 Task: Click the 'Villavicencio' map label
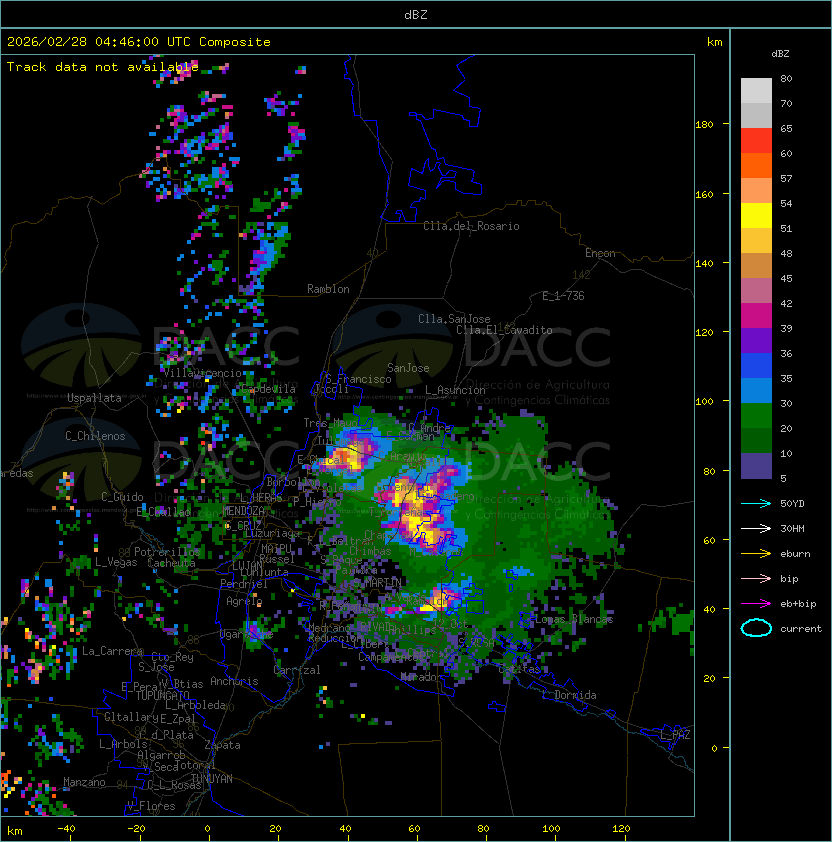coord(202,373)
